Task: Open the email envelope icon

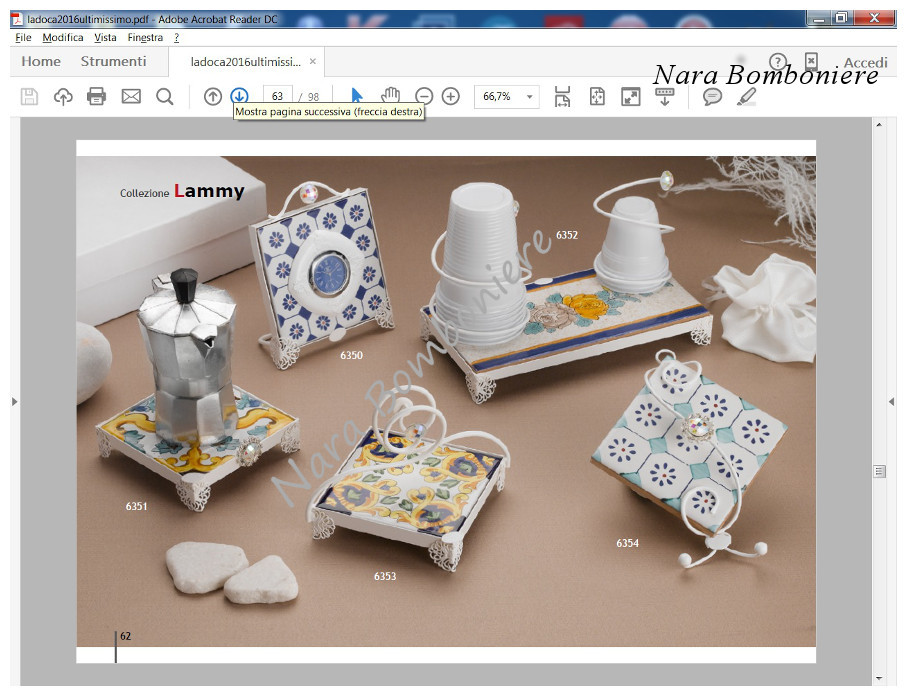Action: 131,96
